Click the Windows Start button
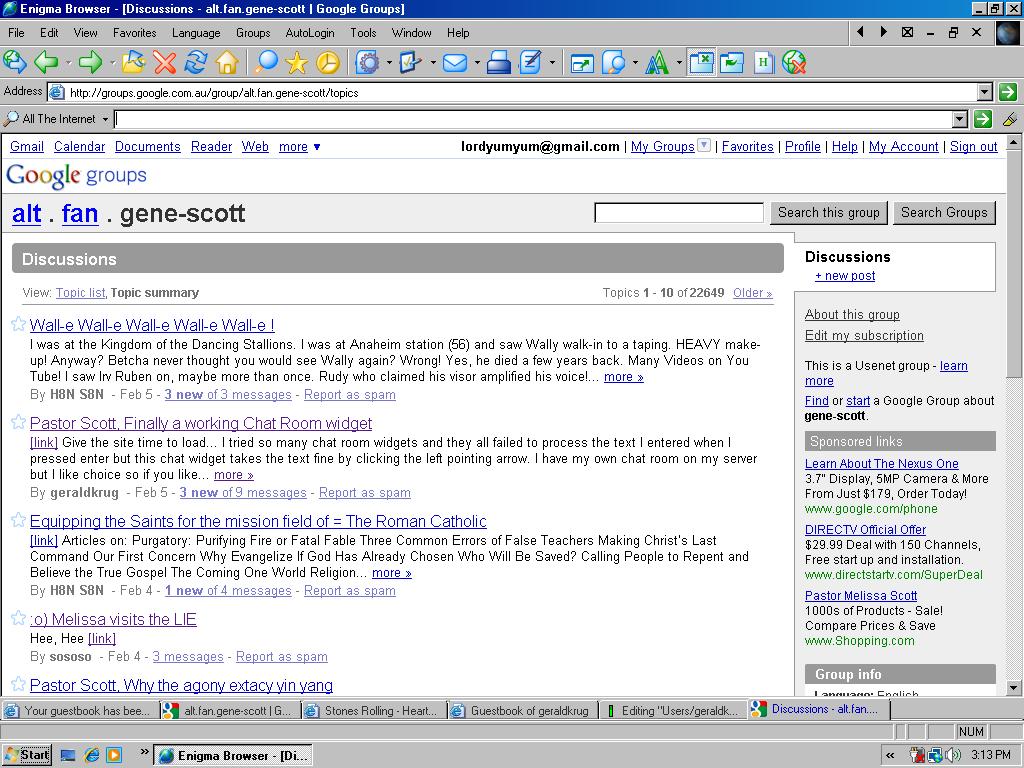Screen dimensions: 1024x768 tap(27, 755)
